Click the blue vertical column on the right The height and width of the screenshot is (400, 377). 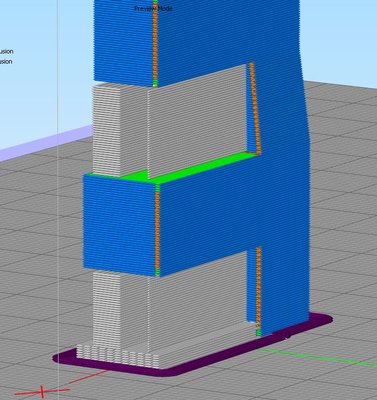pos(283,200)
